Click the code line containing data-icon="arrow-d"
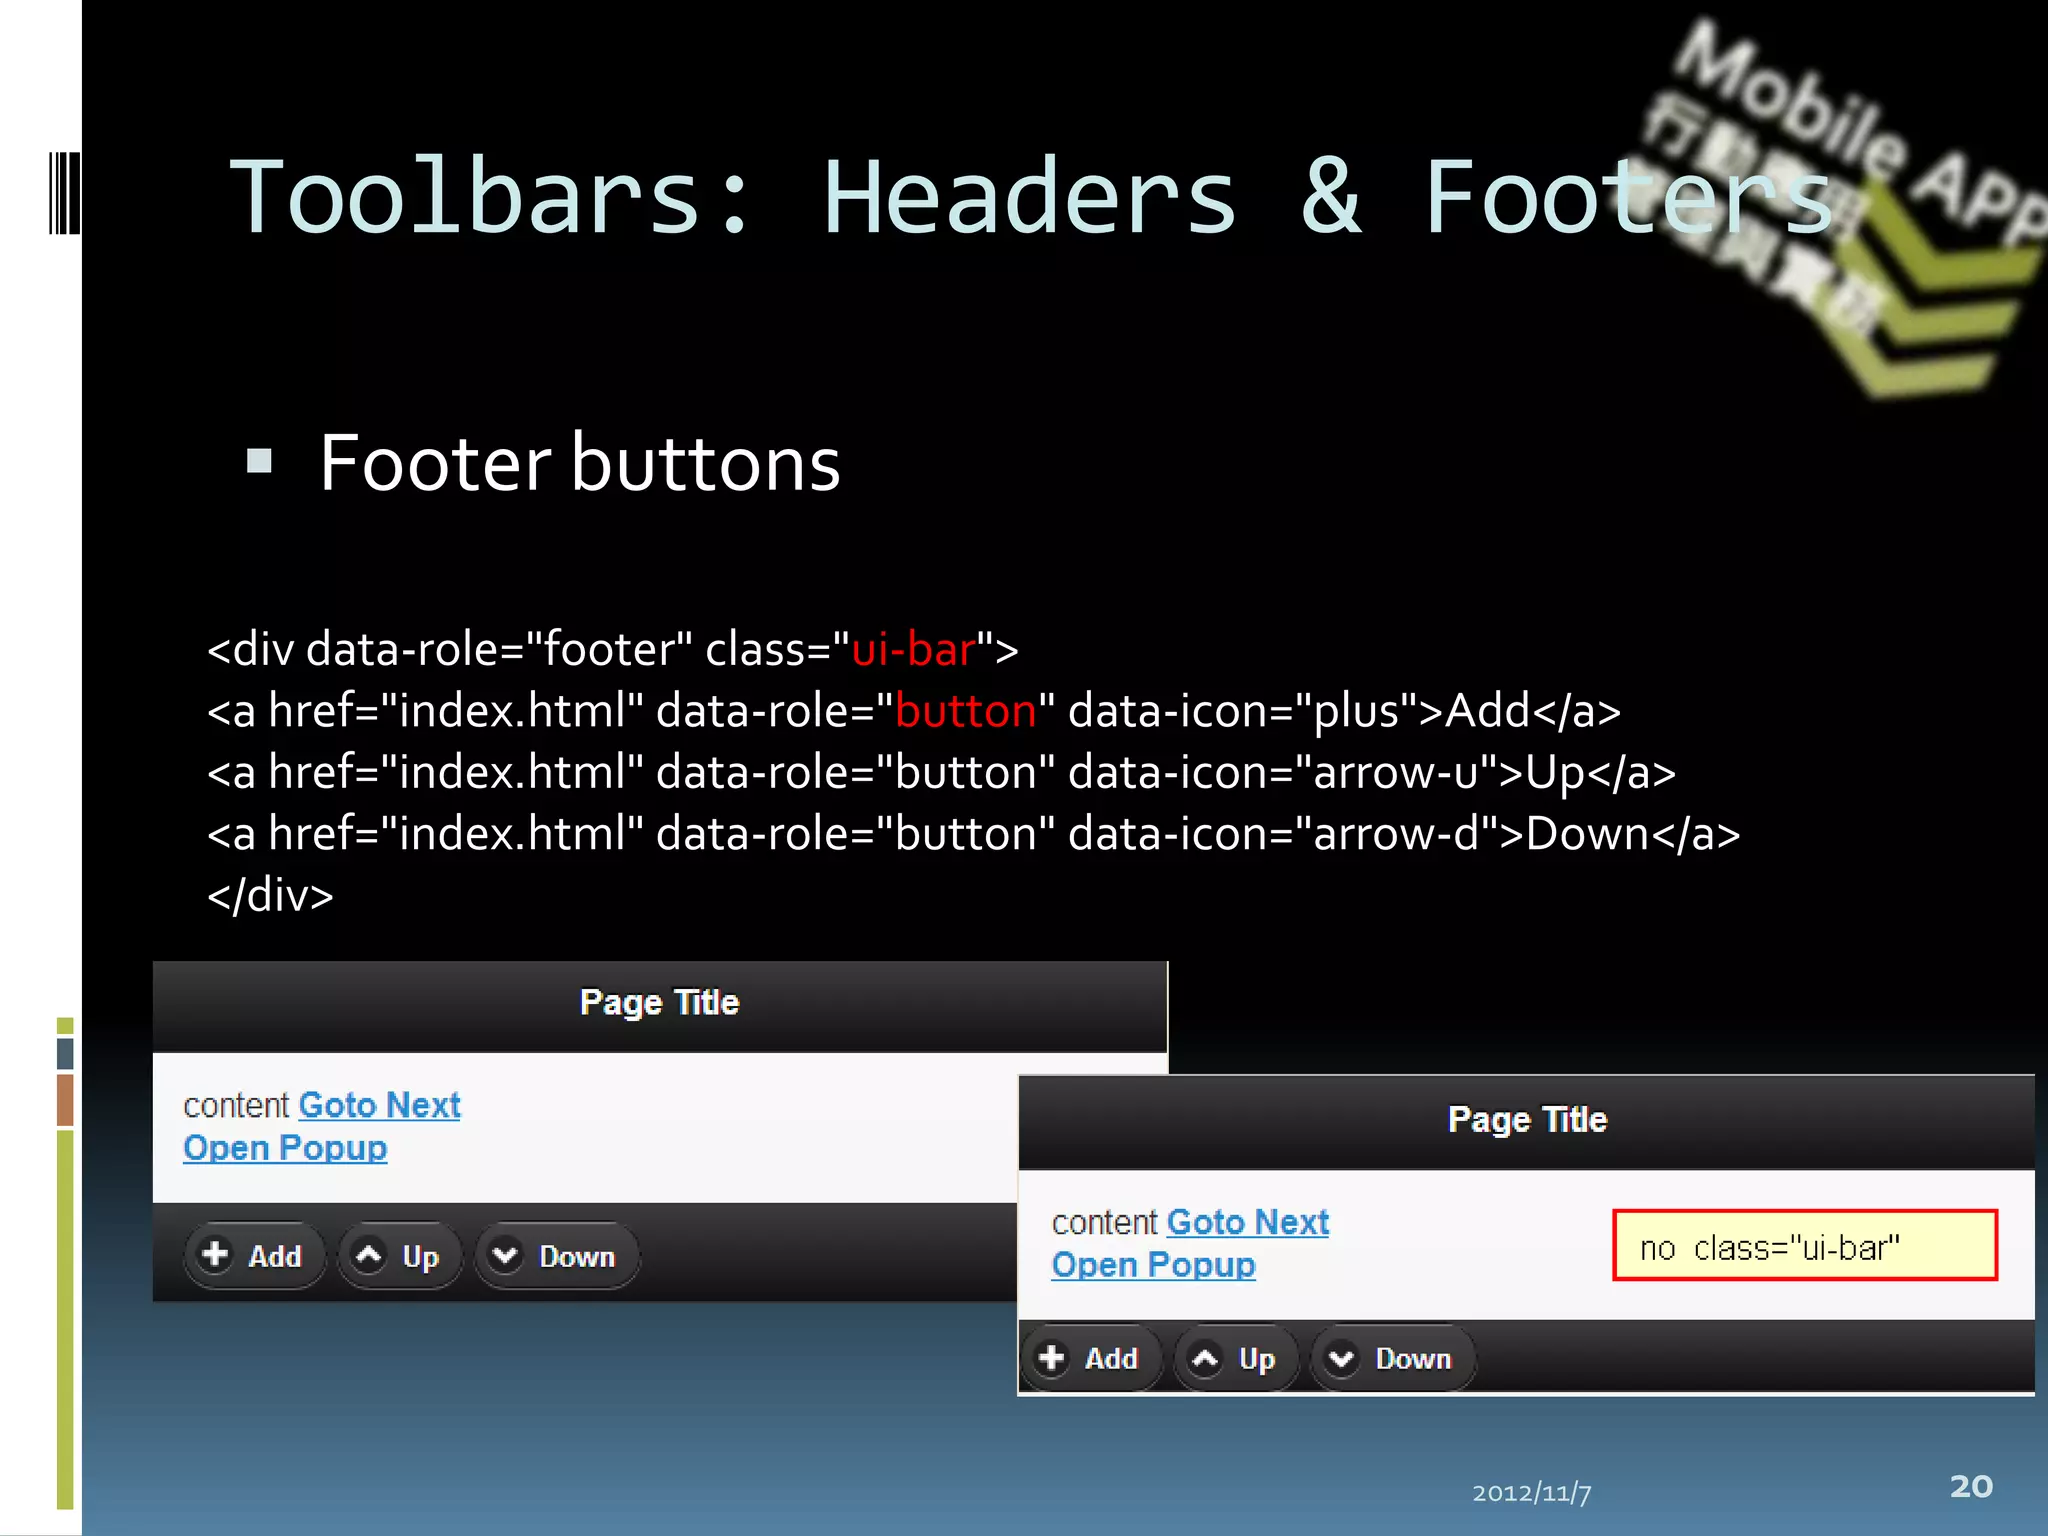Viewport: 2048px width, 1536px height. coord(973,834)
